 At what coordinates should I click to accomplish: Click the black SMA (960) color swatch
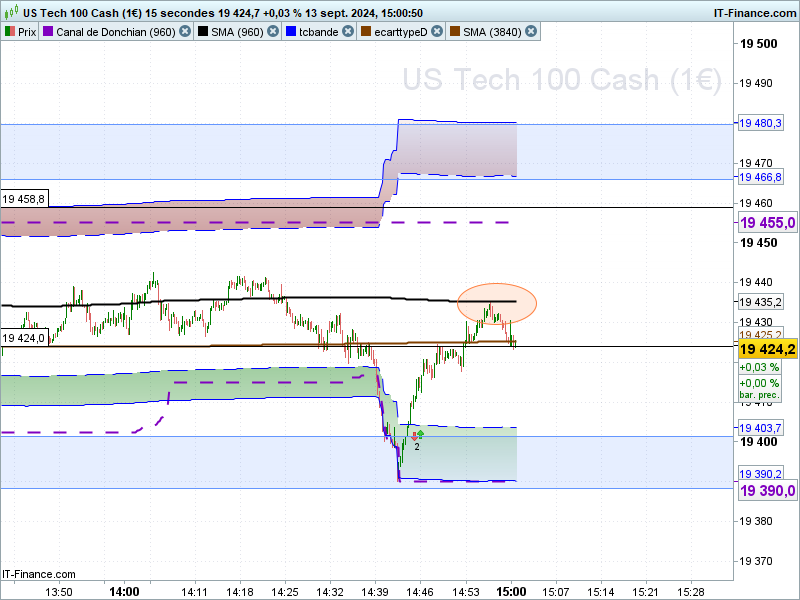[203, 32]
